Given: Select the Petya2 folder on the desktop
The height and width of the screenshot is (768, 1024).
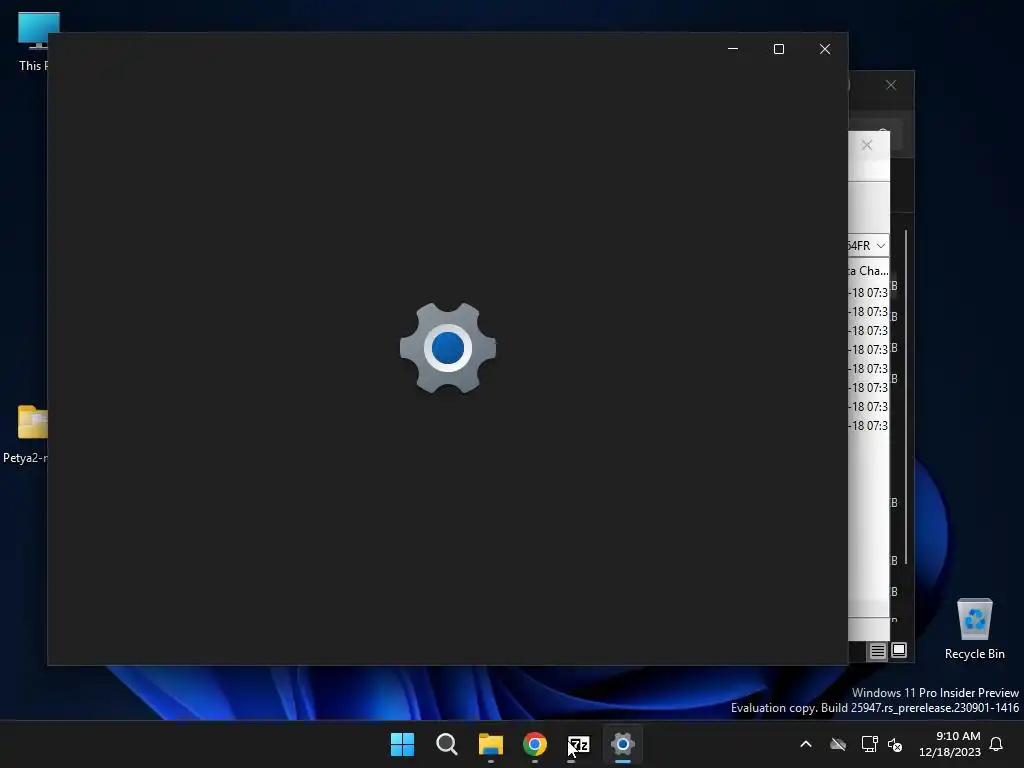Looking at the screenshot, I should point(25,434).
